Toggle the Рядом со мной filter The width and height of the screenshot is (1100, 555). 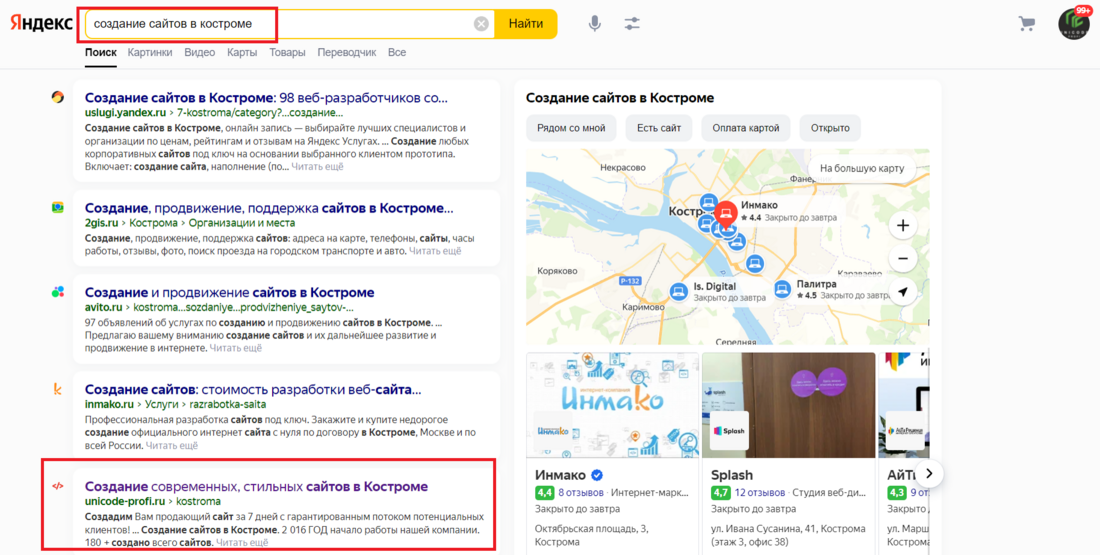point(571,128)
